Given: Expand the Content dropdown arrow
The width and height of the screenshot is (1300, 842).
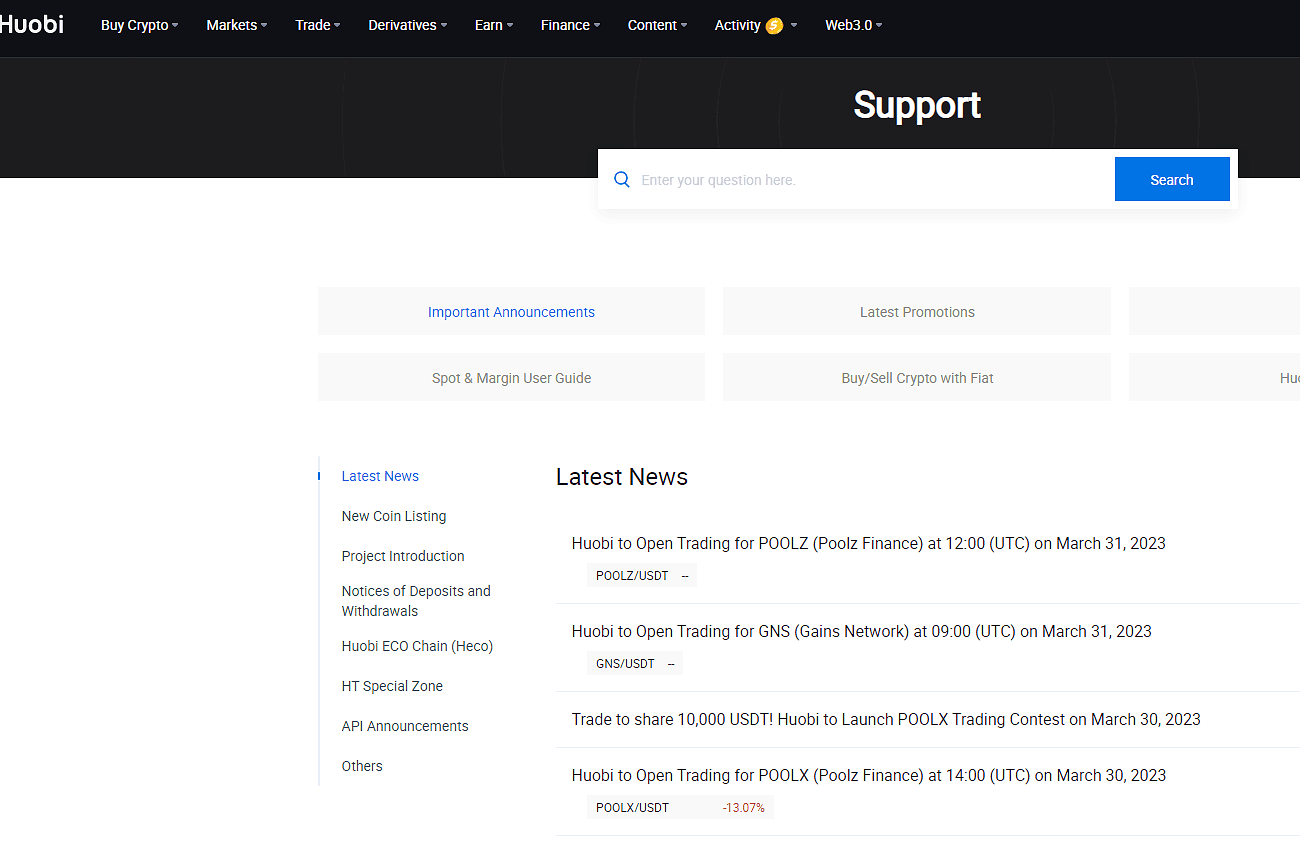Looking at the screenshot, I should pyautogui.click(x=684, y=26).
